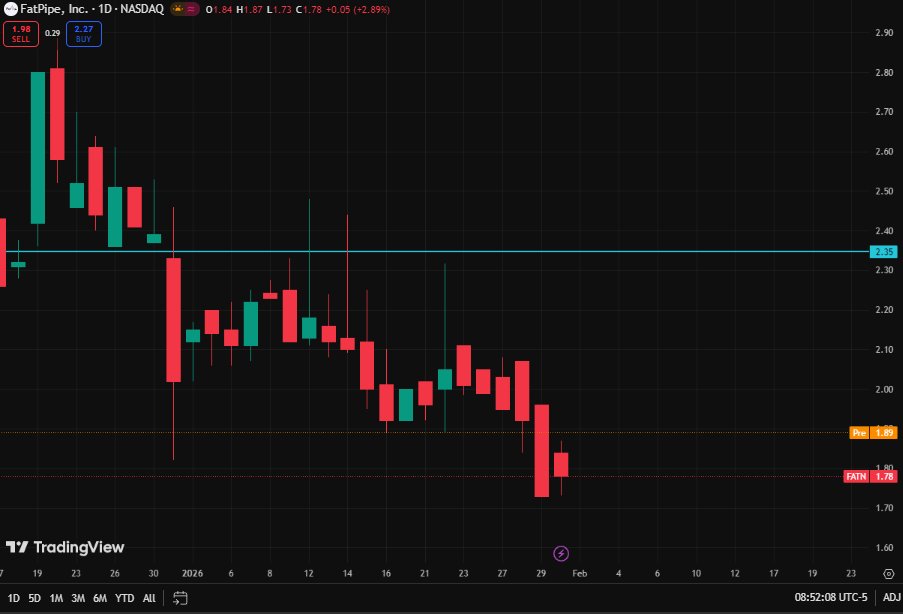
Task: Open timezone menu at 08:52:08 UTC-5
Action: tap(830, 597)
